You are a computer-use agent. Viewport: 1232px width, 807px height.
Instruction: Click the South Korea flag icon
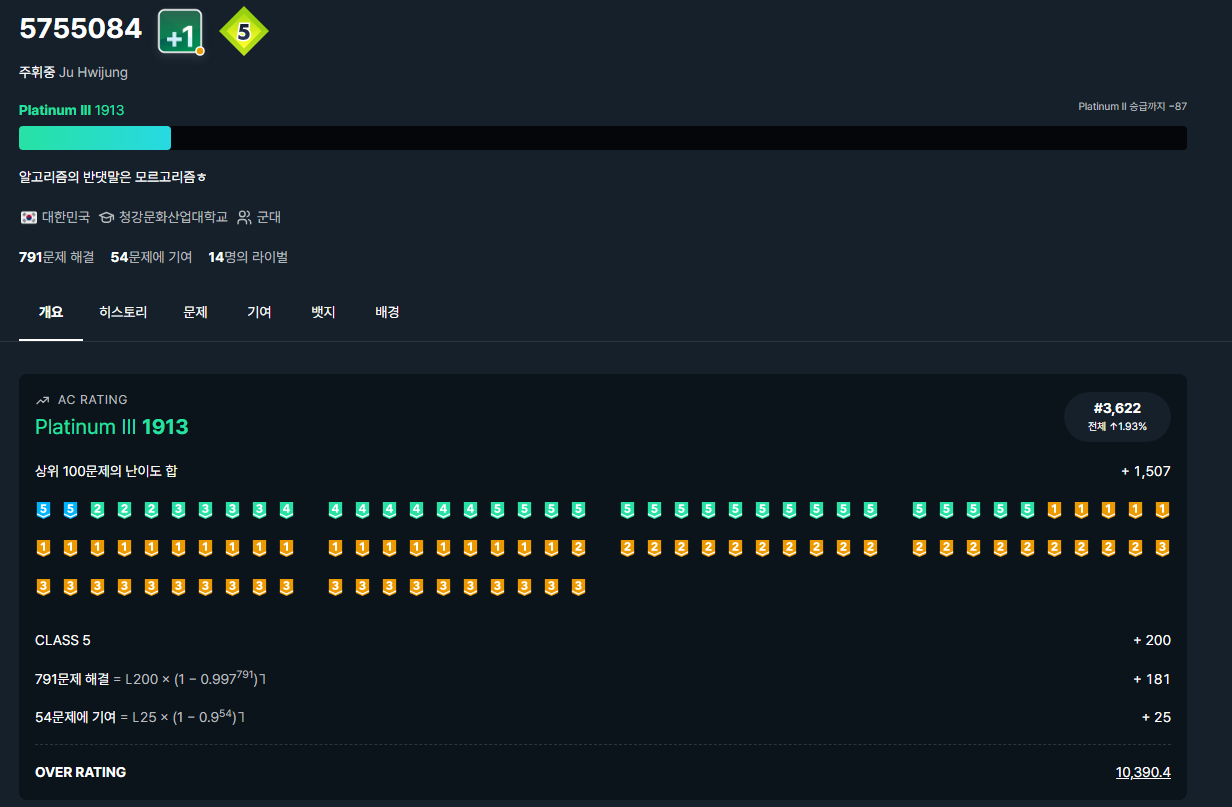28,217
